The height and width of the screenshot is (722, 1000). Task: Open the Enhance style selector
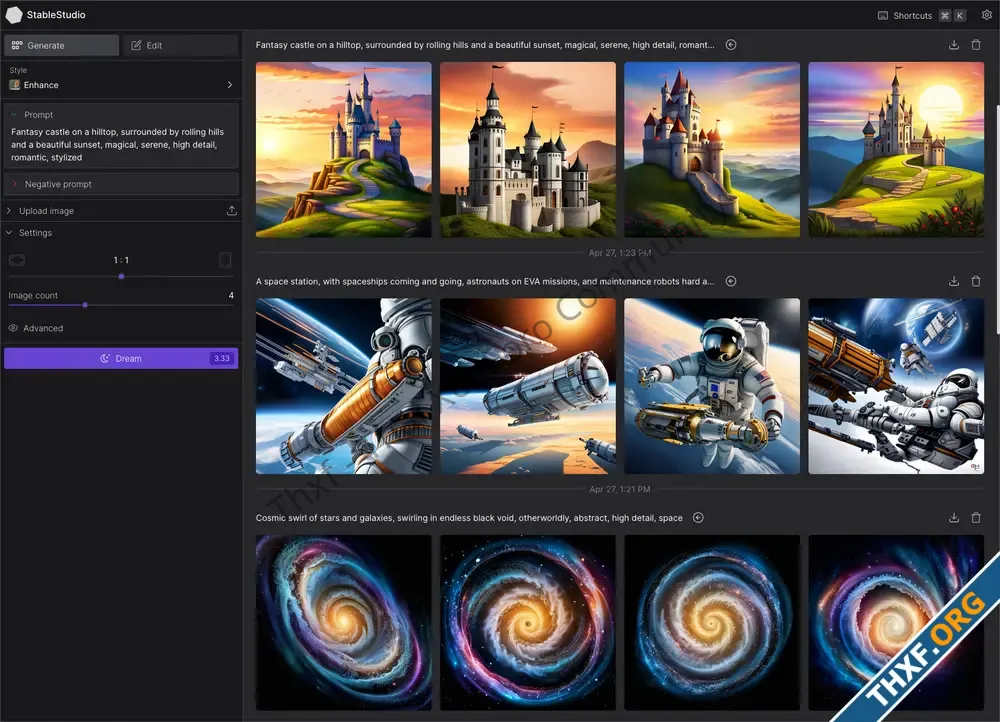pos(121,85)
